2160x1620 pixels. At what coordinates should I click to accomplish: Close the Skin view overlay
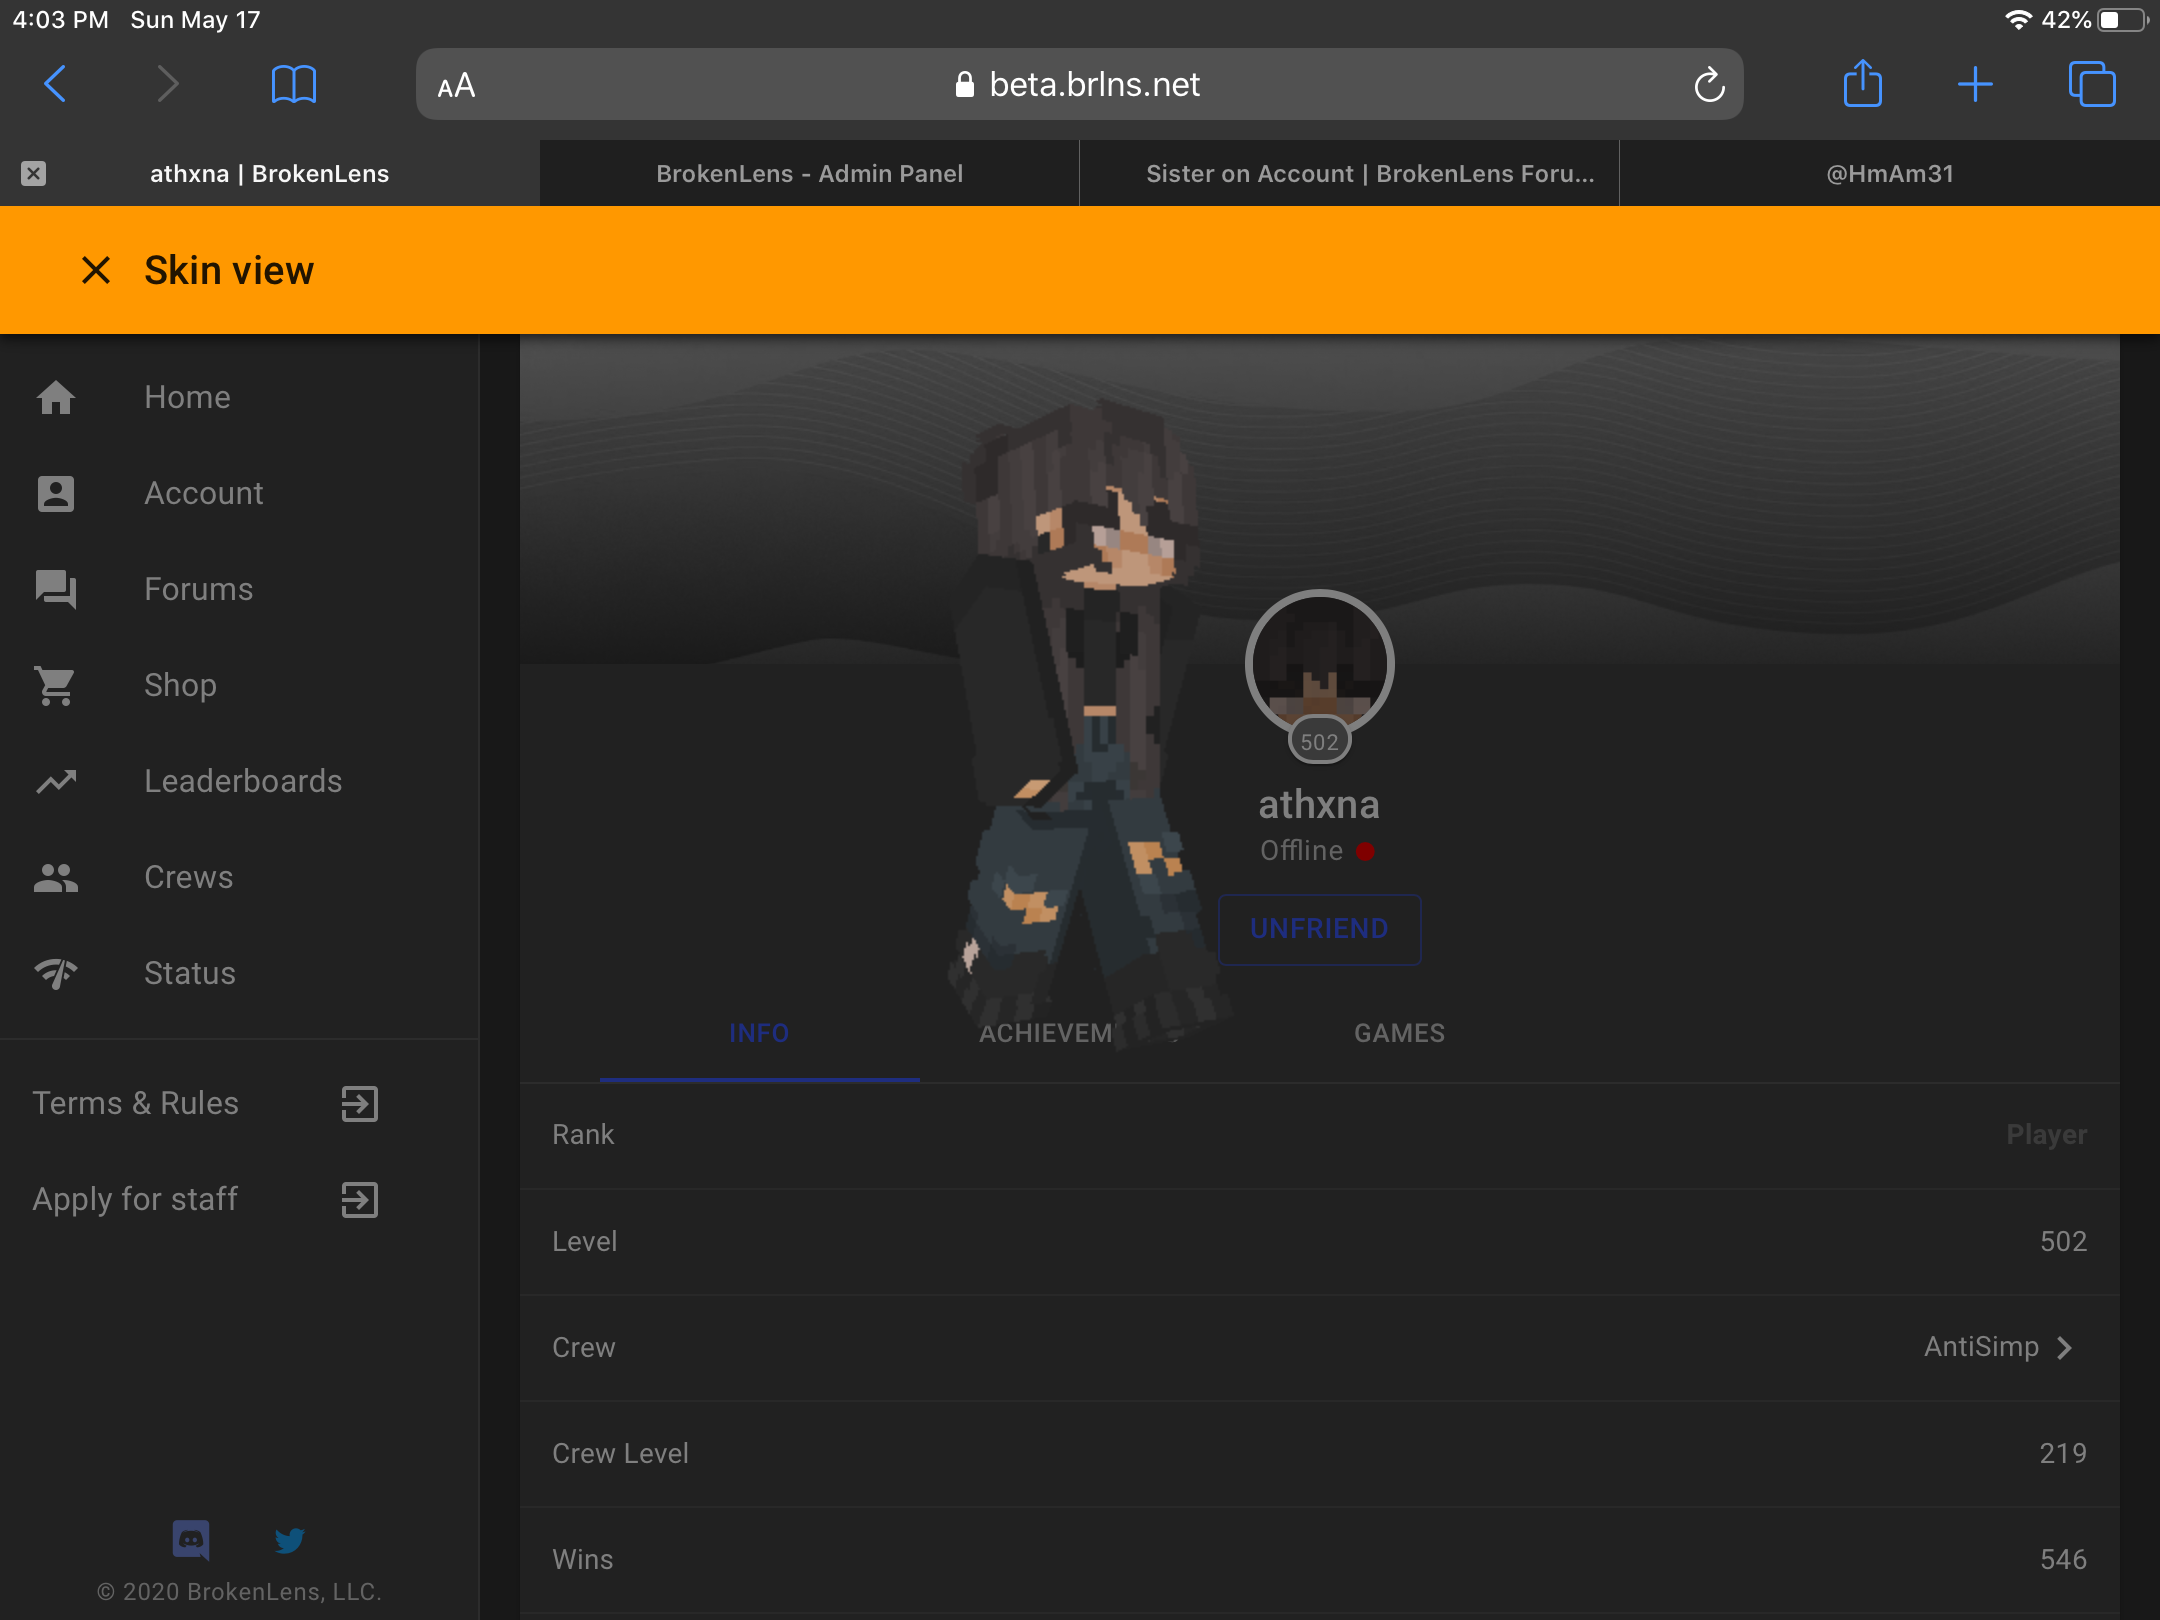click(96, 270)
